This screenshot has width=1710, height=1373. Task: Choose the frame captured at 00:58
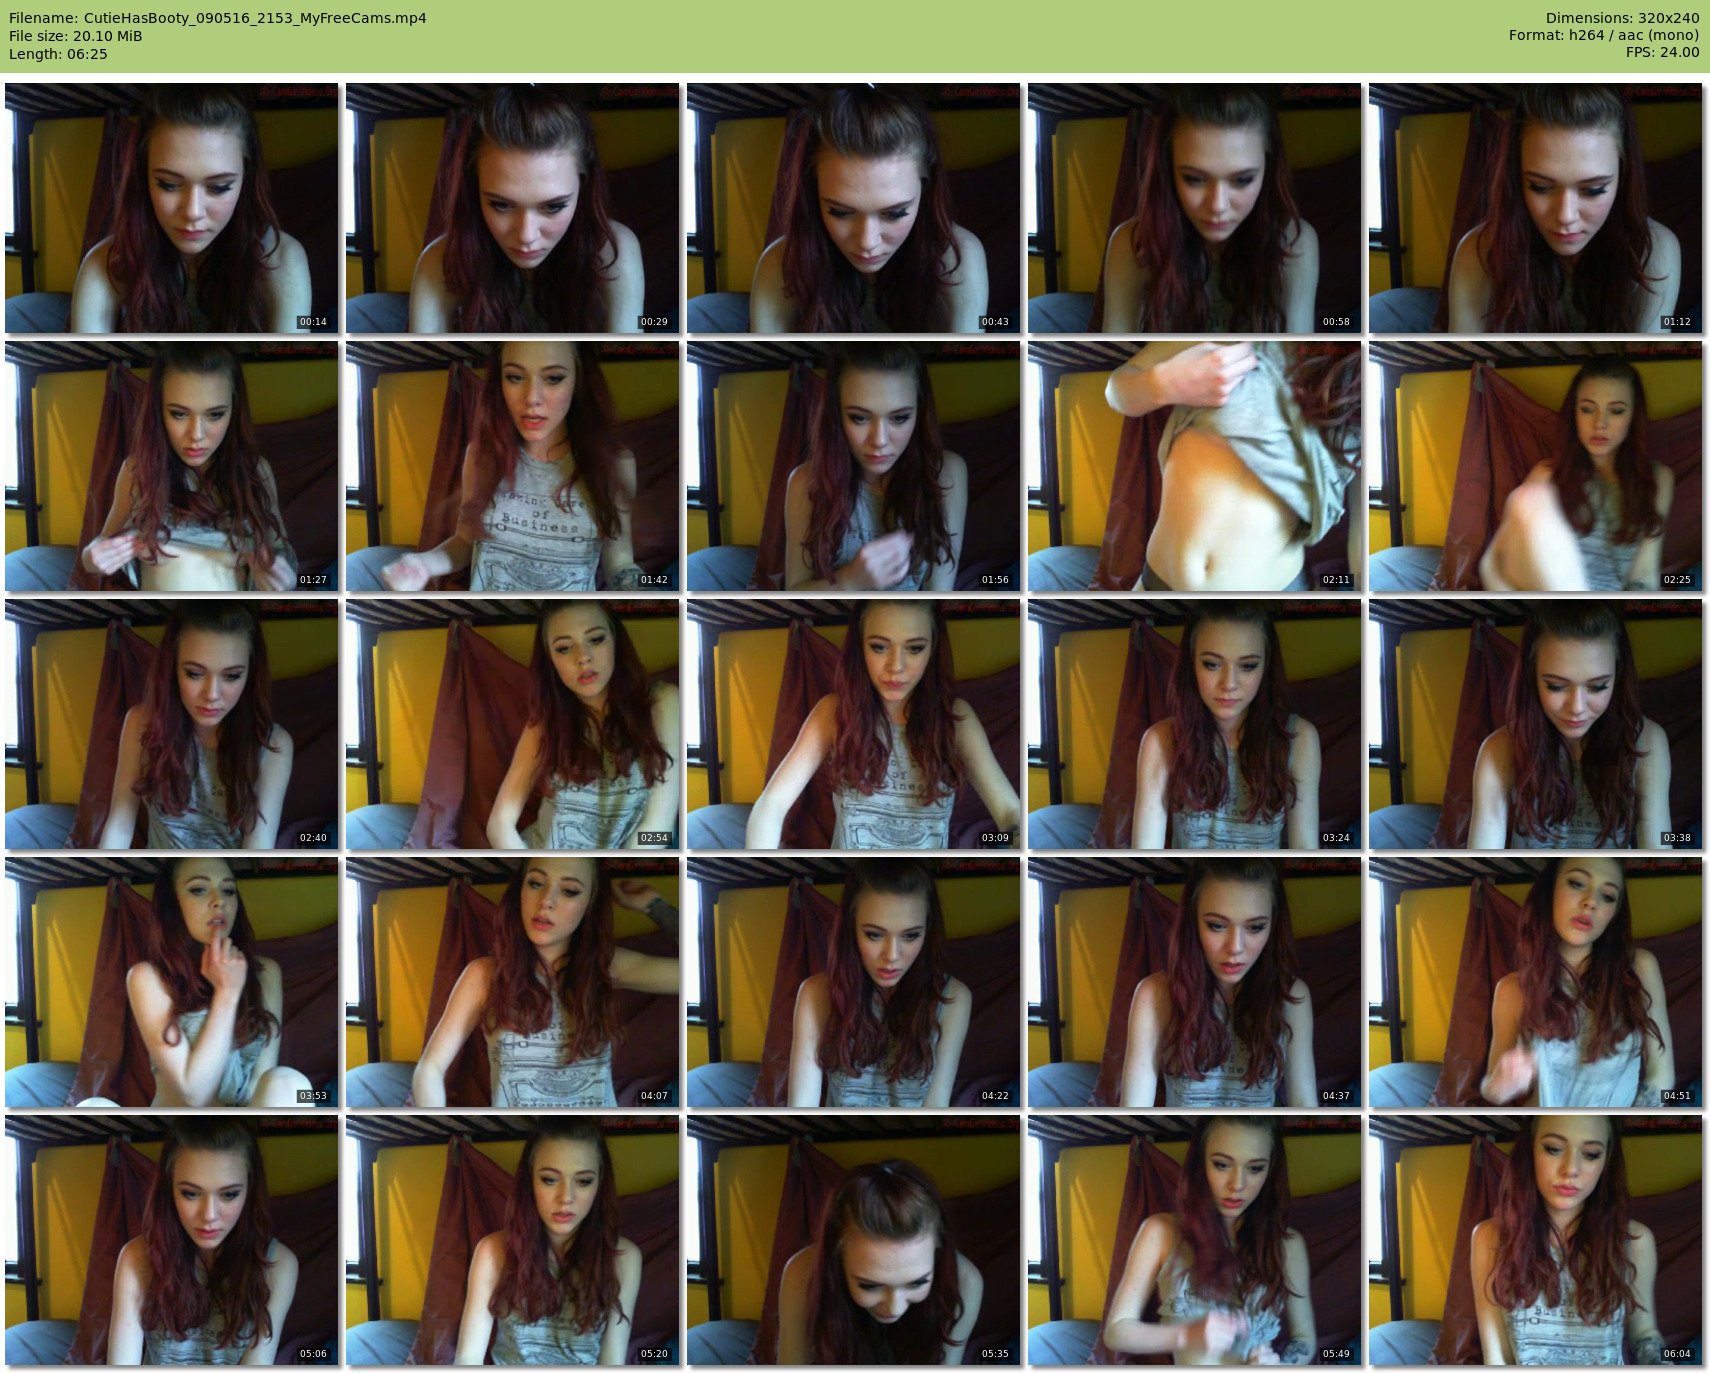1195,208
